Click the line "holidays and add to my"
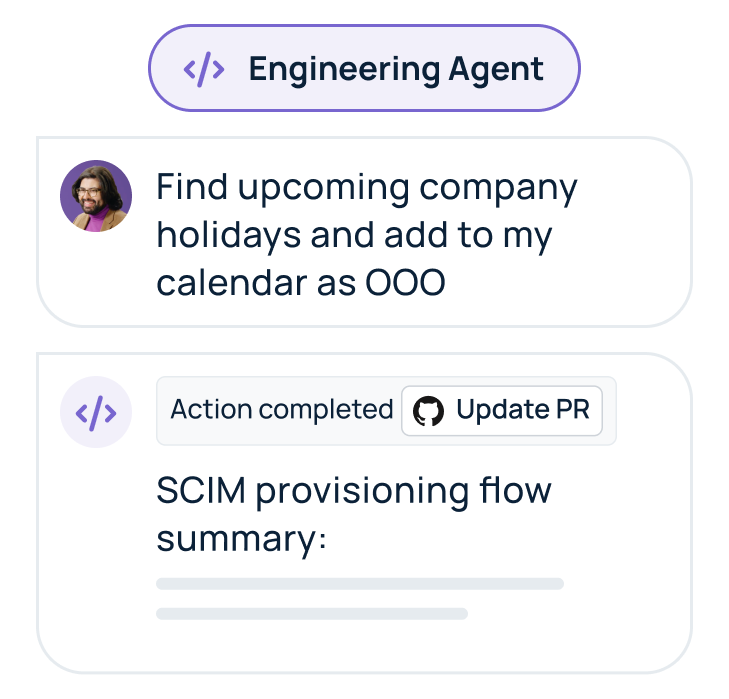The width and height of the screenshot is (729, 699). pos(355,235)
